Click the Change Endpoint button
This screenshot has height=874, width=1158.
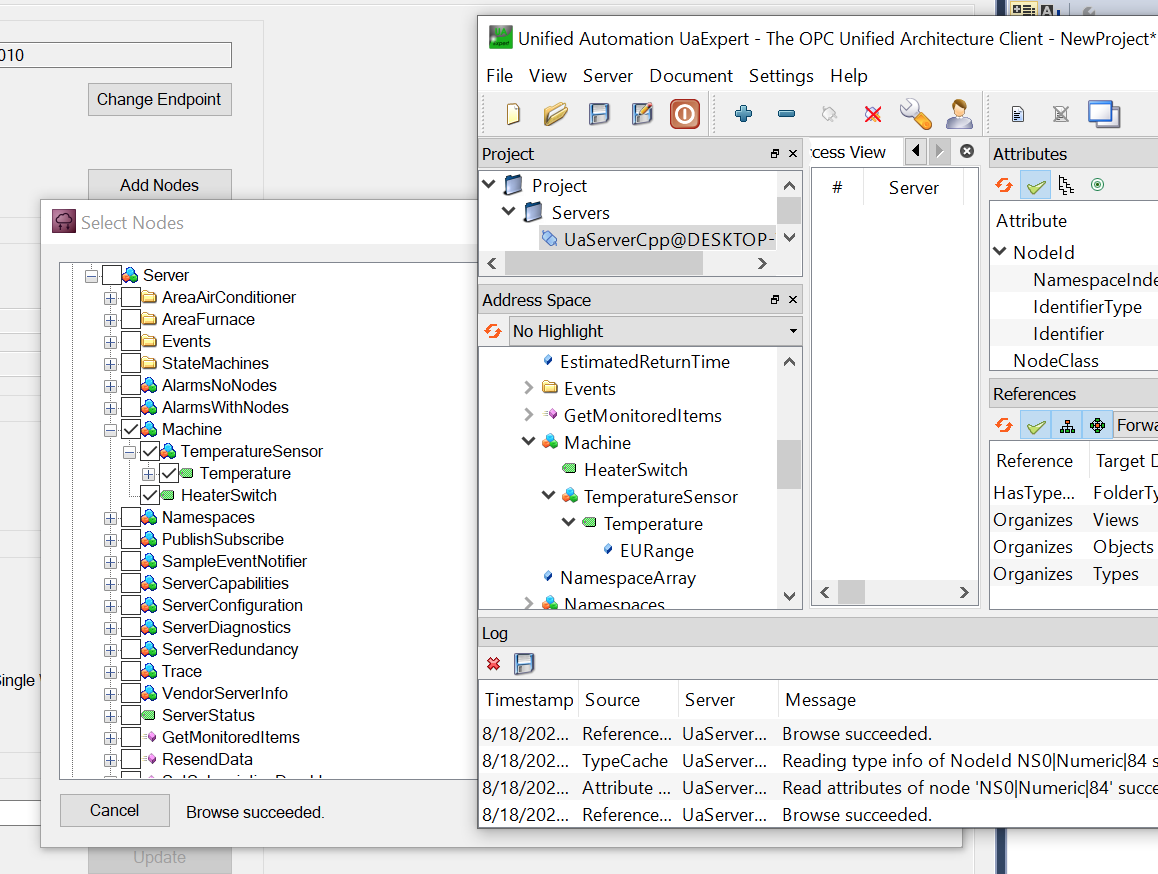(x=160, y=99)
